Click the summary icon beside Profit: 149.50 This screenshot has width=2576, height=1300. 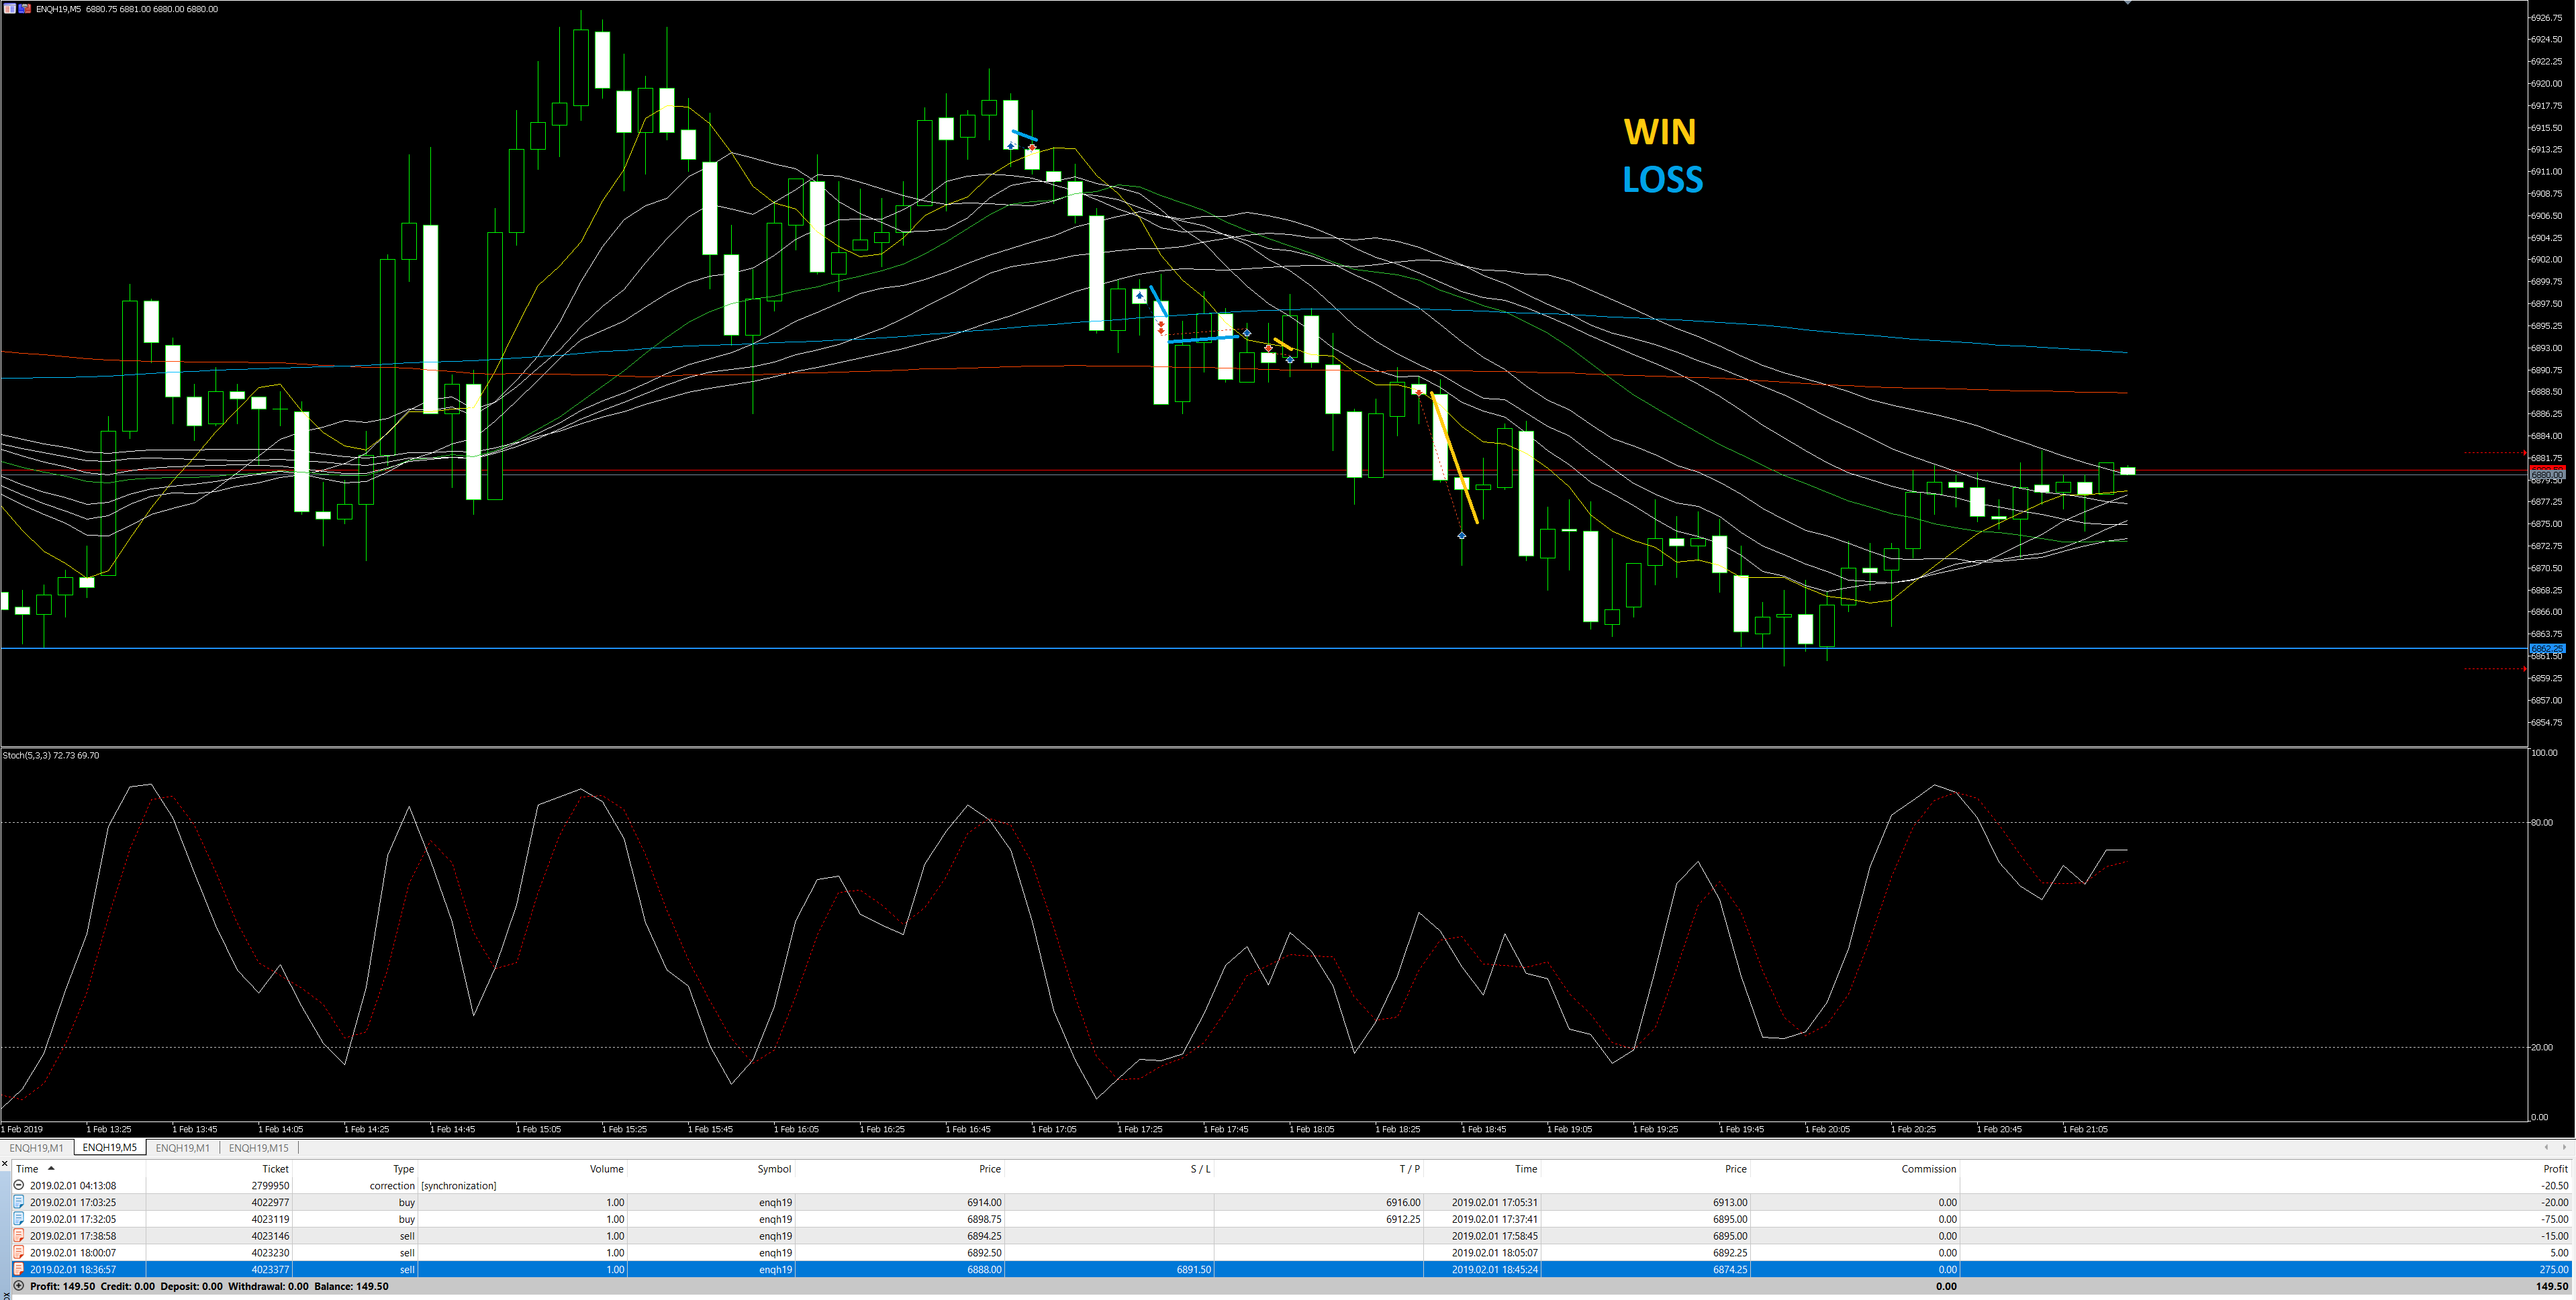pos(18,1286)
